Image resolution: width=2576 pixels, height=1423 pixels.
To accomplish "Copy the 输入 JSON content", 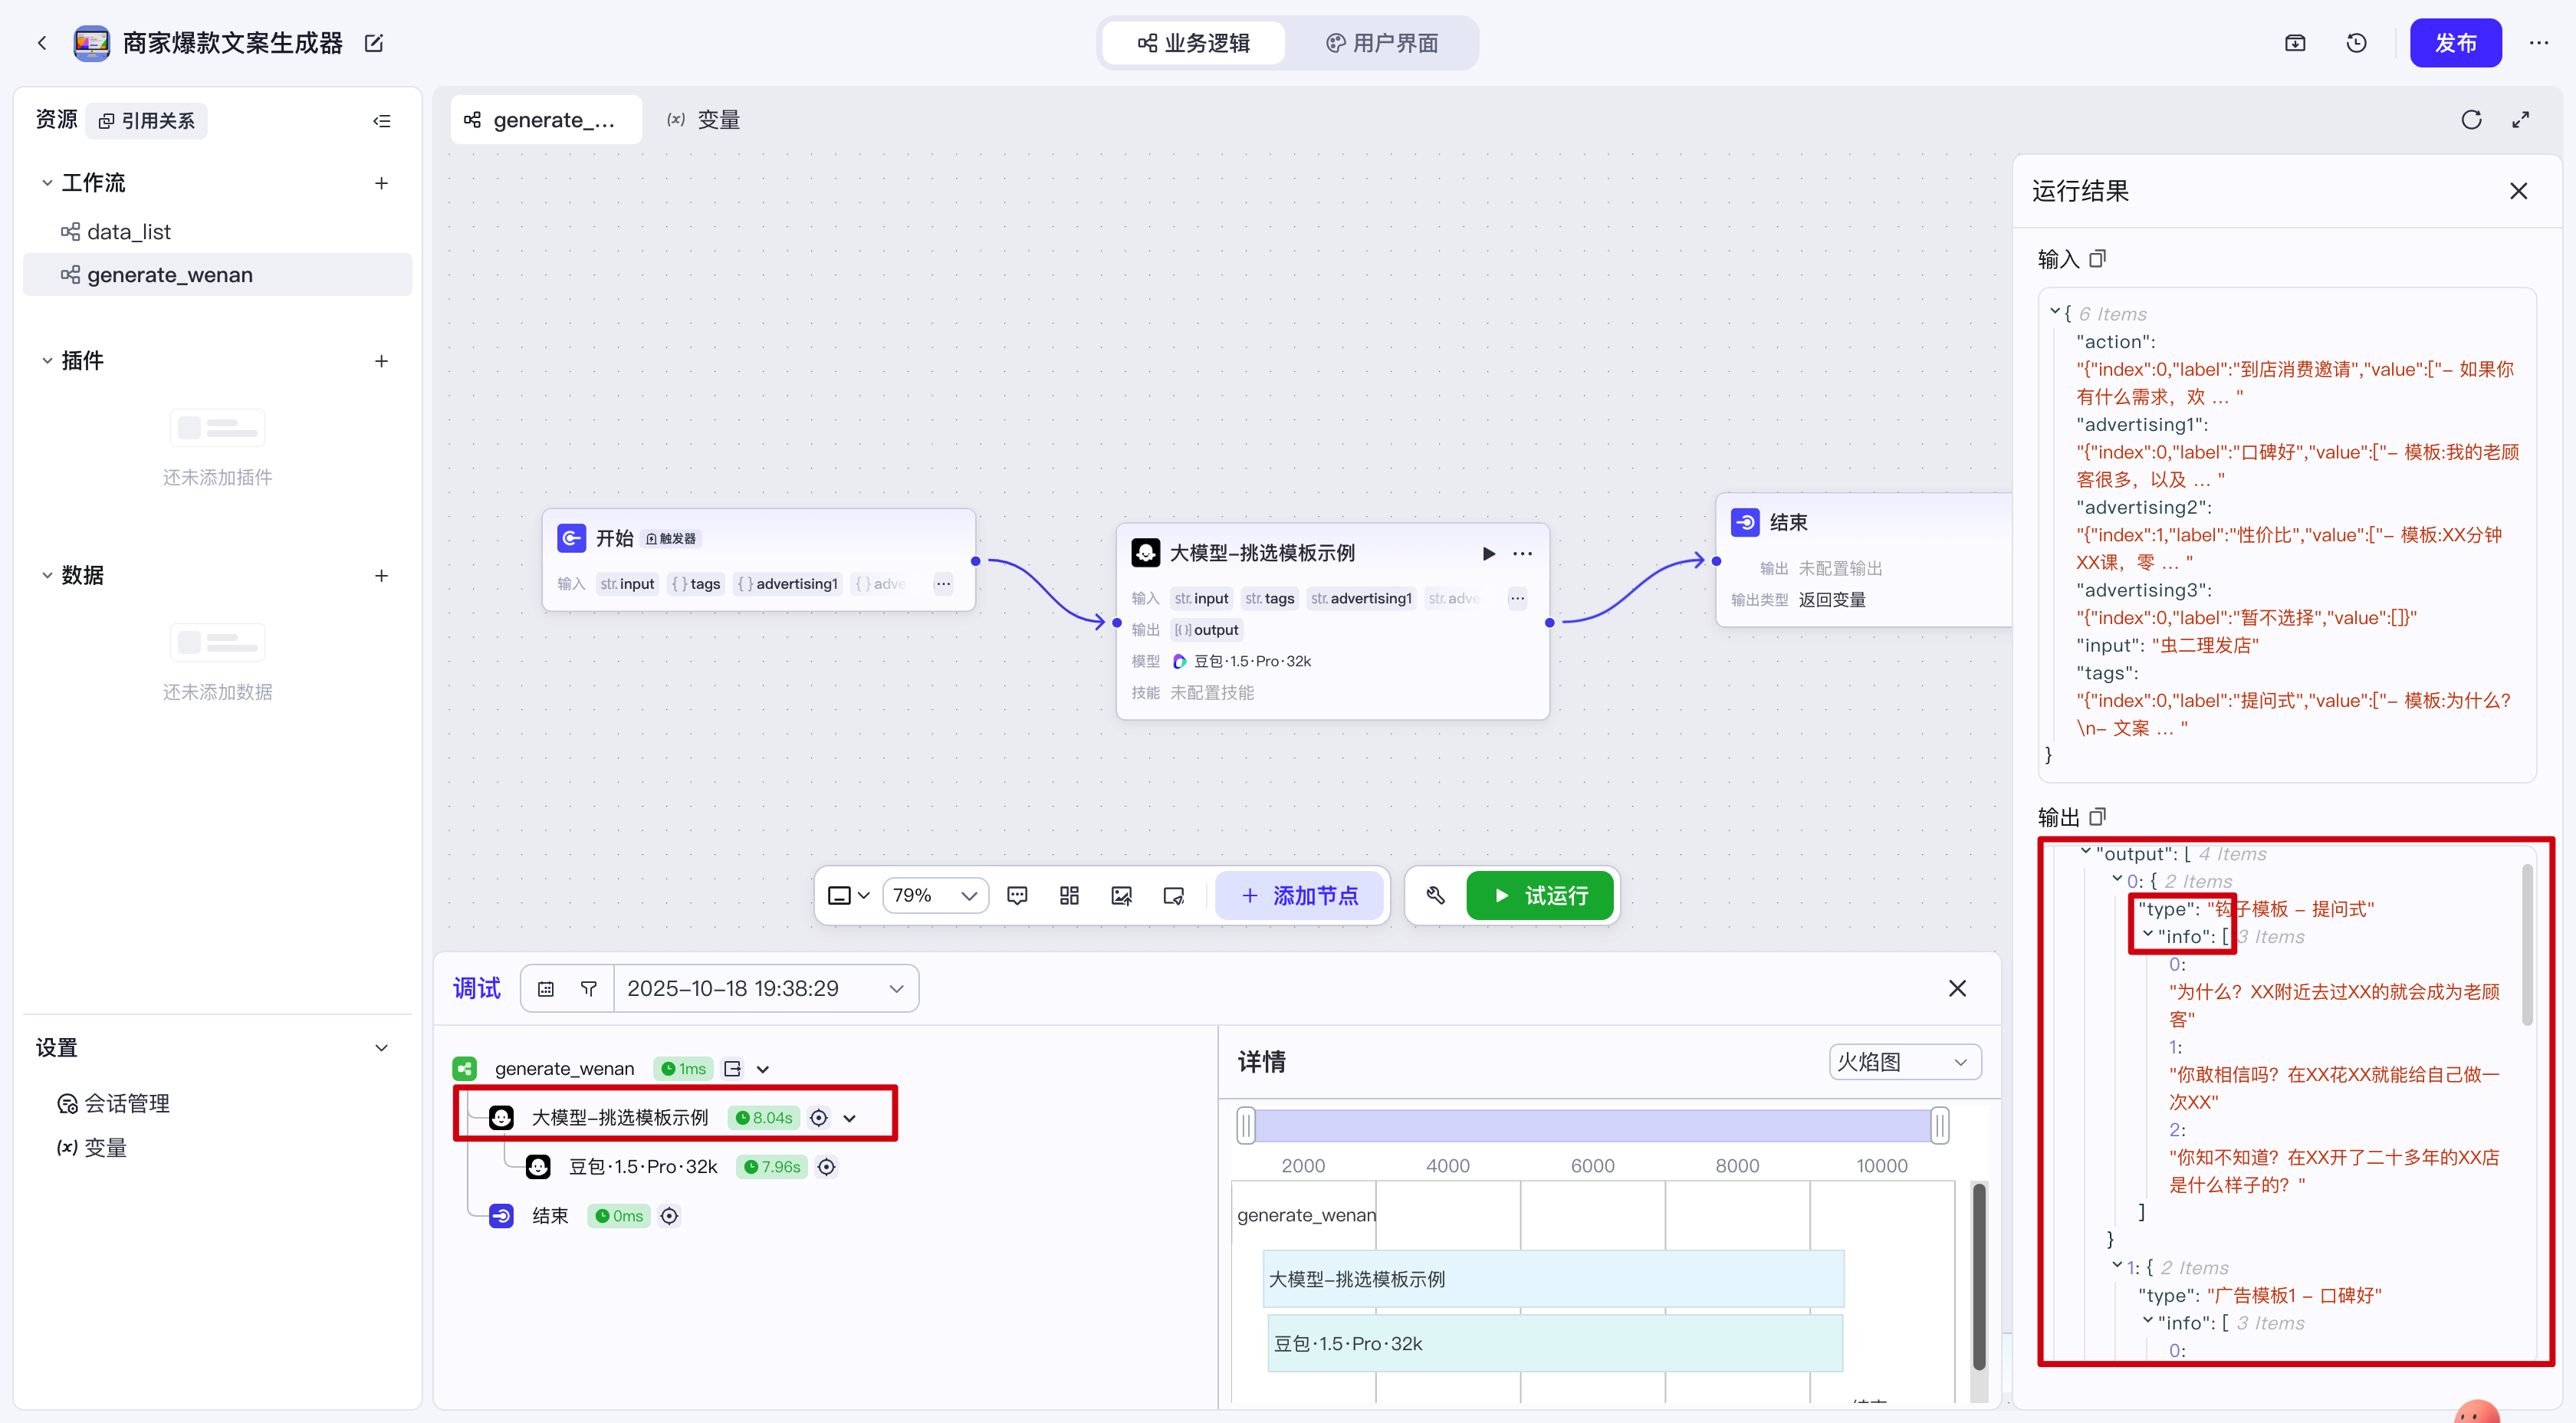I will tap(2098, 259).
